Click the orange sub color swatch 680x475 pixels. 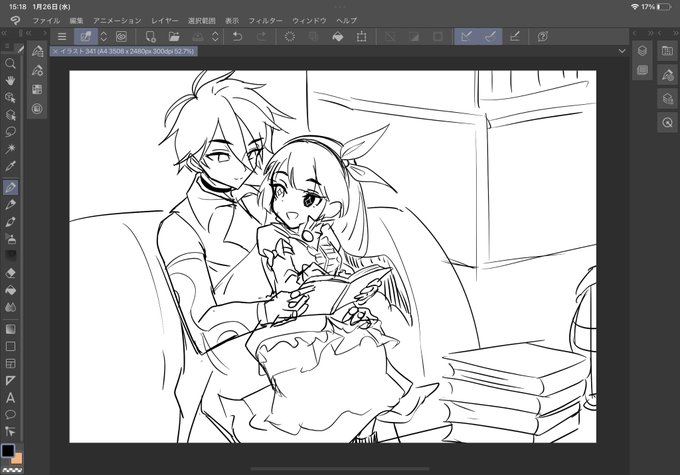pos(18,459)
